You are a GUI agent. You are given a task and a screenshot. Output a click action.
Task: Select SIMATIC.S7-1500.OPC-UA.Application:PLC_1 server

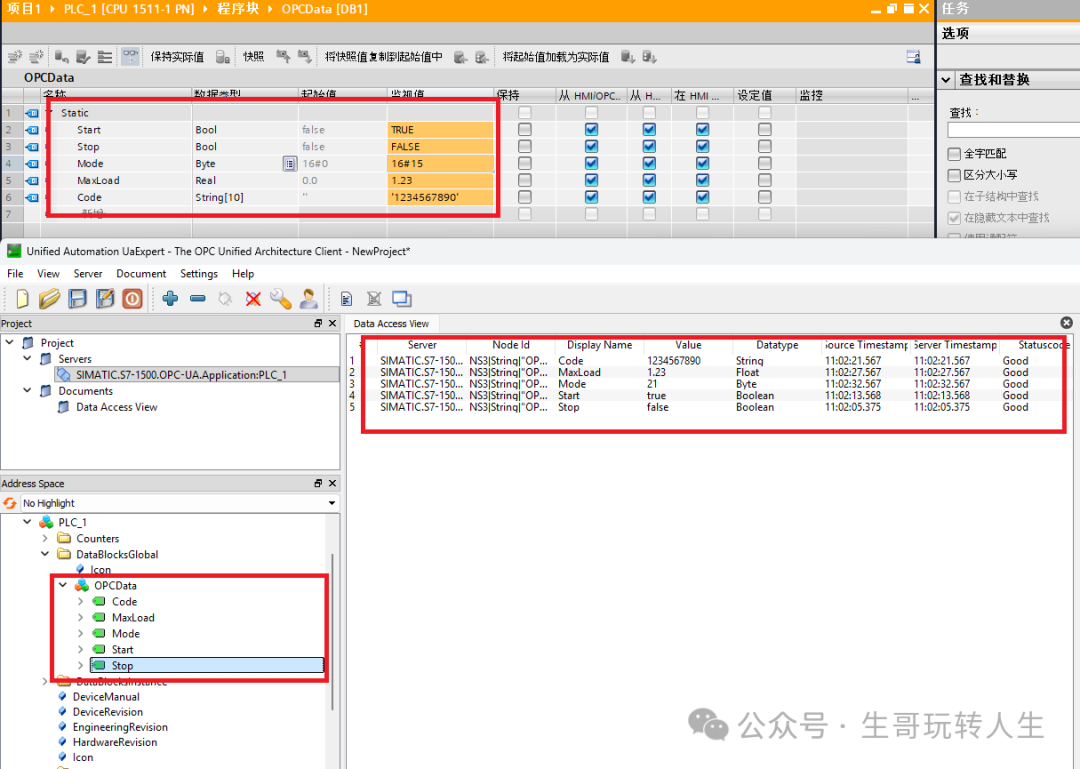coord(182,375)
